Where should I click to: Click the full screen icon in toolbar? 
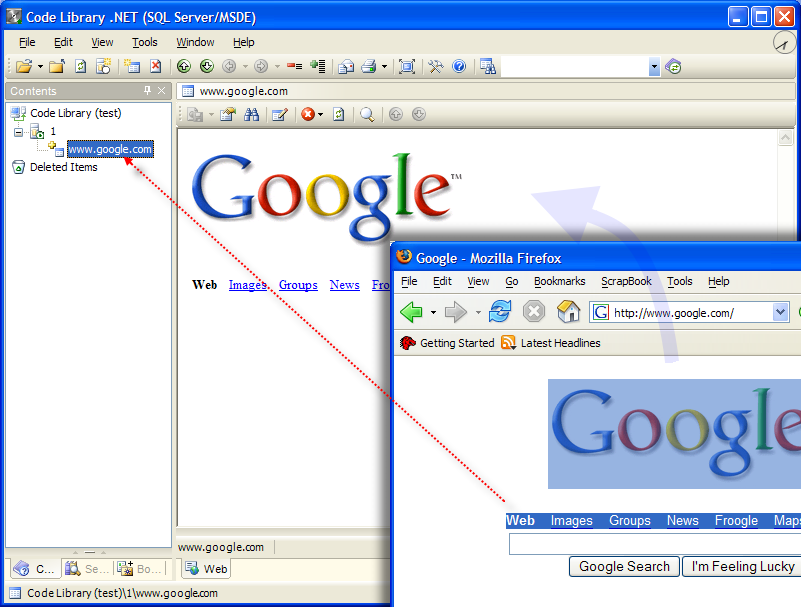pos(407,66)
